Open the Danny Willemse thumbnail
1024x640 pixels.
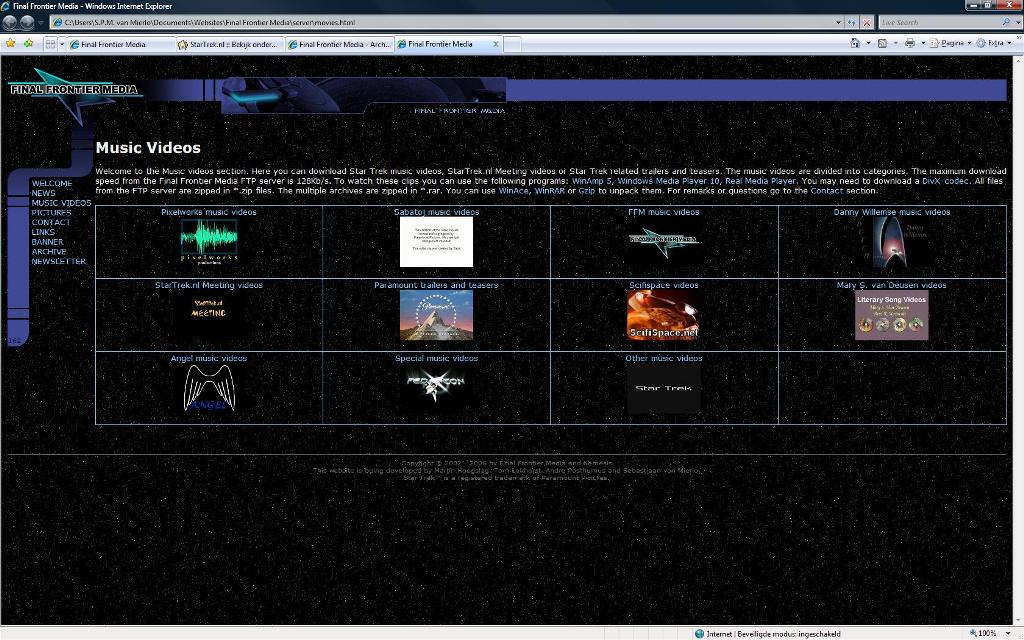click(x=891, y=242)
